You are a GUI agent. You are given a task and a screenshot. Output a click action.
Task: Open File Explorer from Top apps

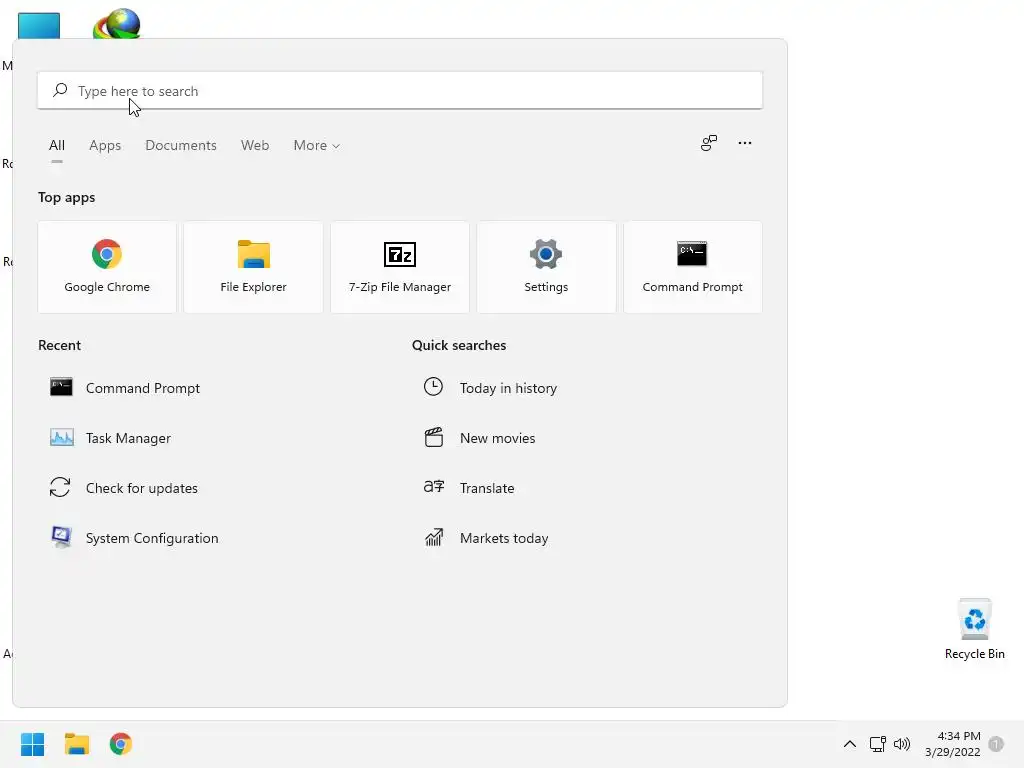pyautogui.click(x=253, y=267)
